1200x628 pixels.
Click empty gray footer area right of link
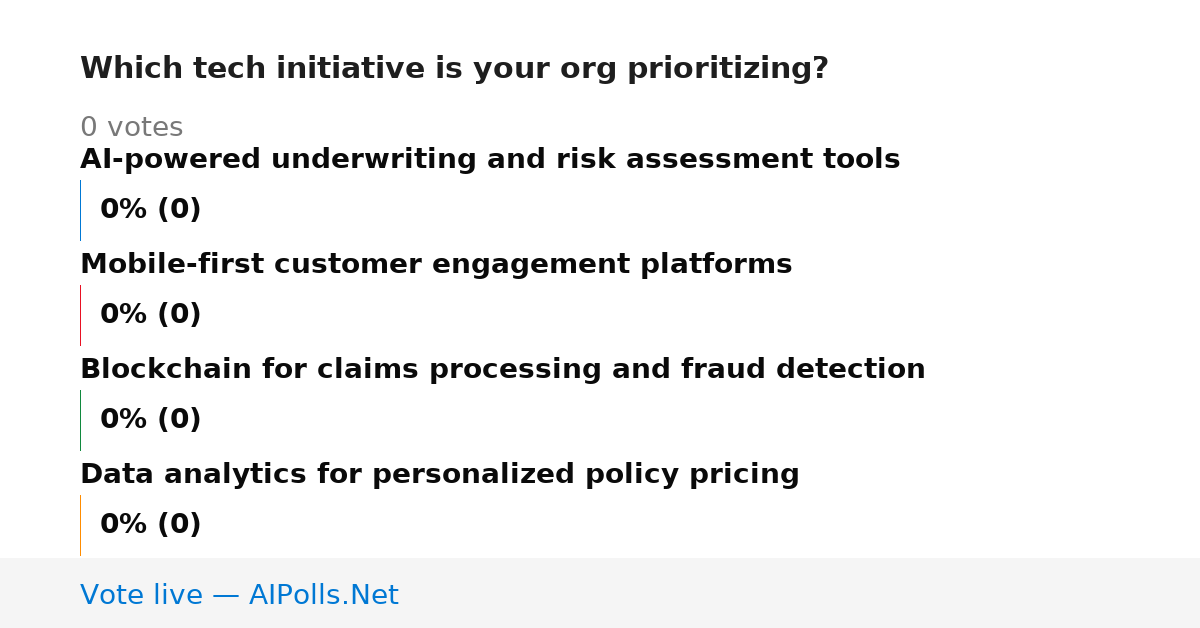(x=800, y=593)
